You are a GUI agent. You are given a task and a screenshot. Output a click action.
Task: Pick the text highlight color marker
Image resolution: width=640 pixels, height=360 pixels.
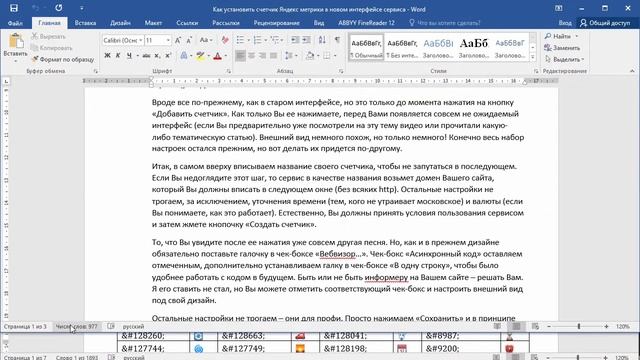point(200,56)
